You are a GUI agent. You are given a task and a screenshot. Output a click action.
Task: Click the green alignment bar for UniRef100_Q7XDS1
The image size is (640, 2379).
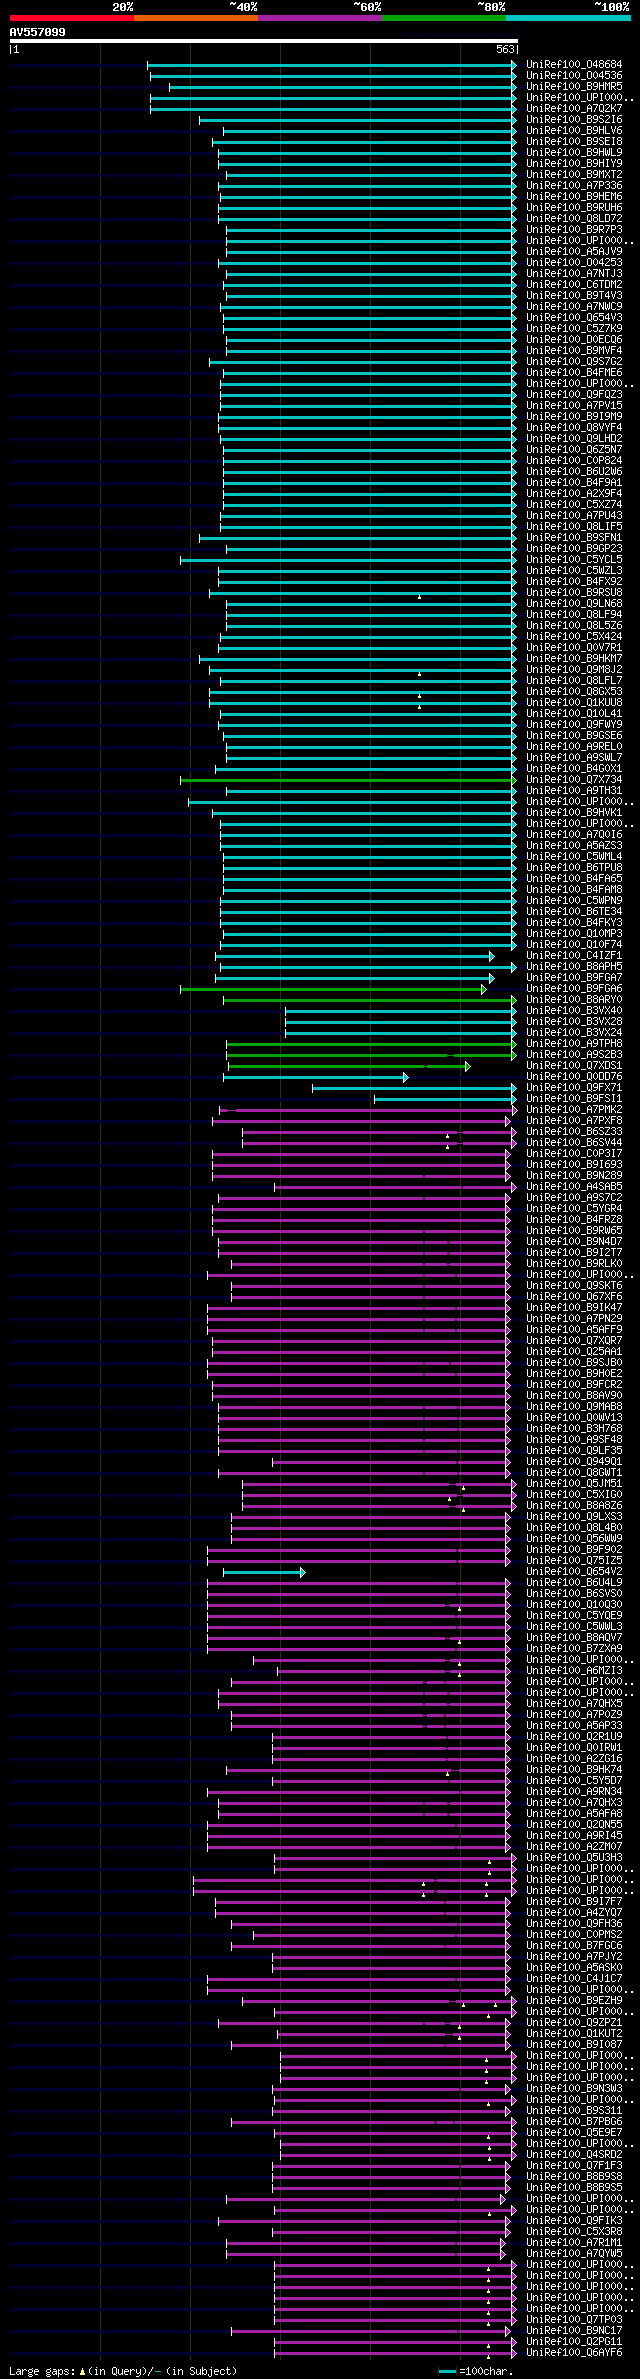click(x=349, y=1066)
